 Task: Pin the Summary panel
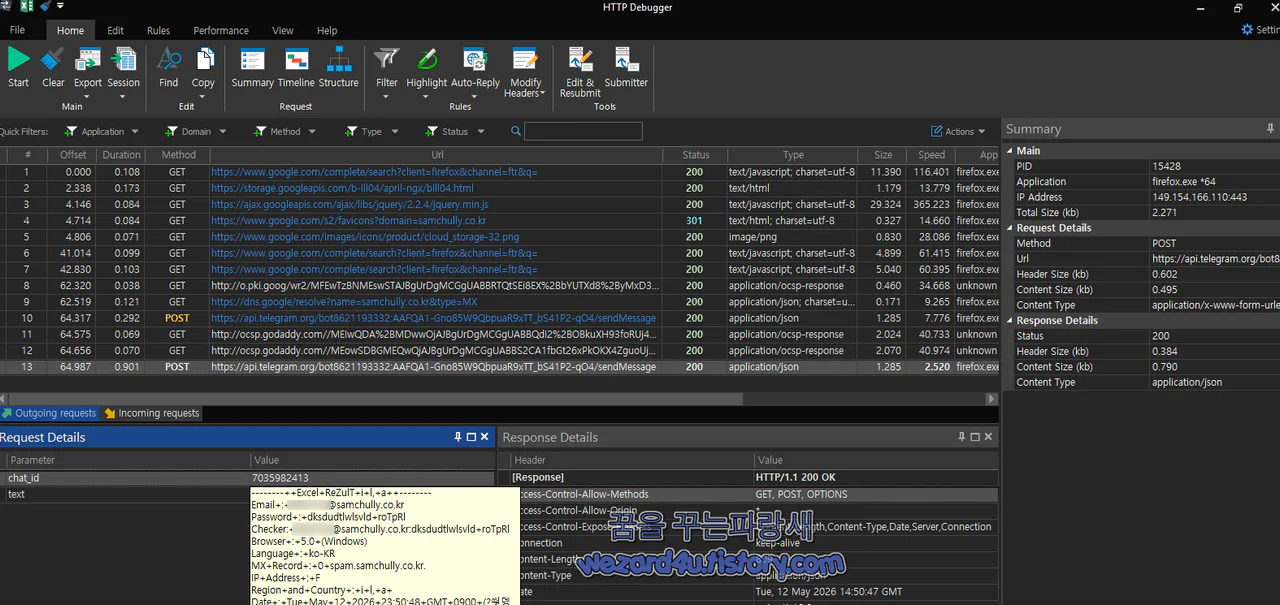[1271, 129]
